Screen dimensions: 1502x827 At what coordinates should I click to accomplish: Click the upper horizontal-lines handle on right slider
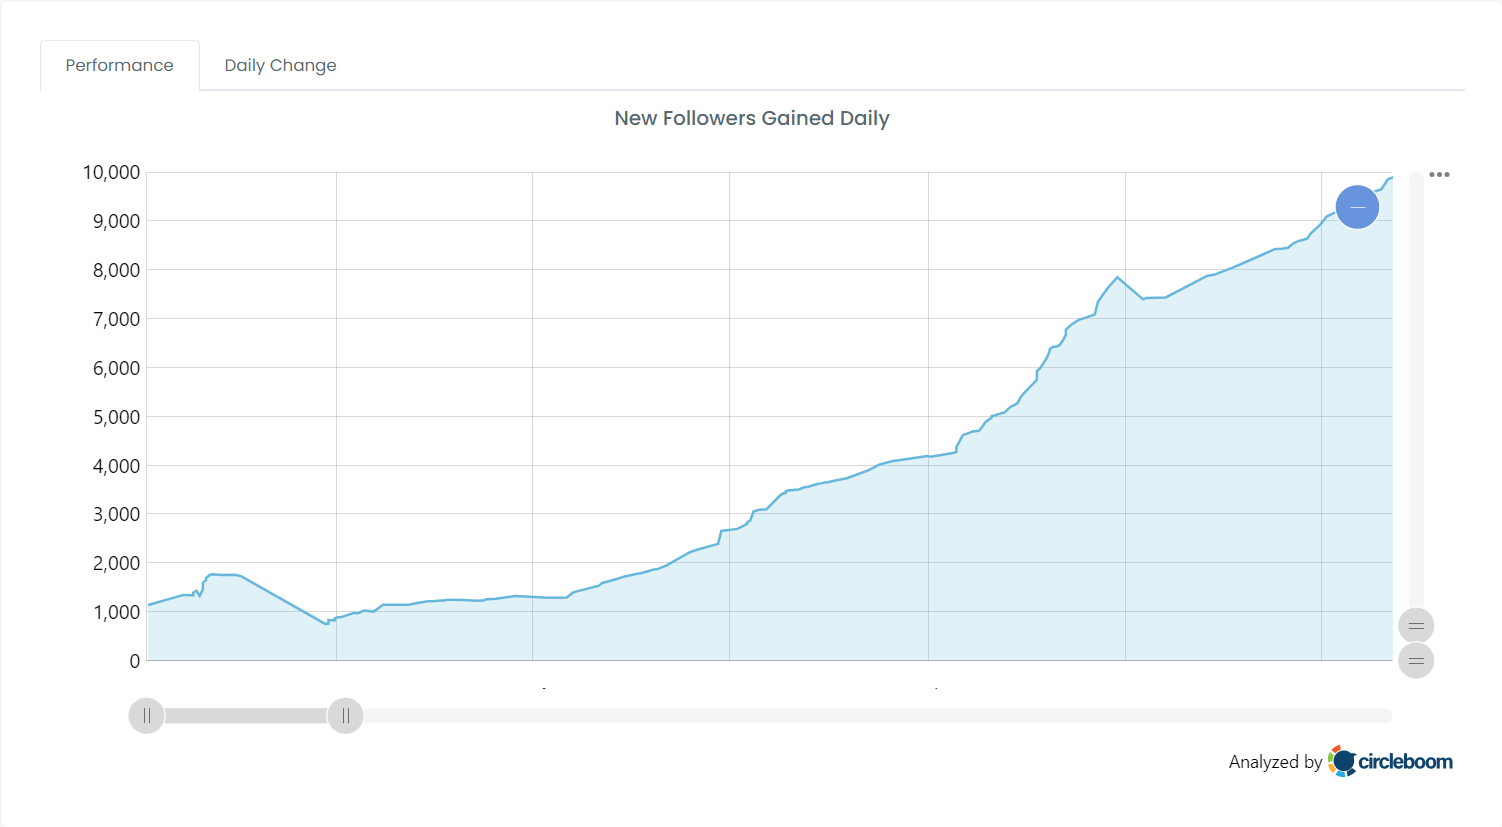point(1416,624)
